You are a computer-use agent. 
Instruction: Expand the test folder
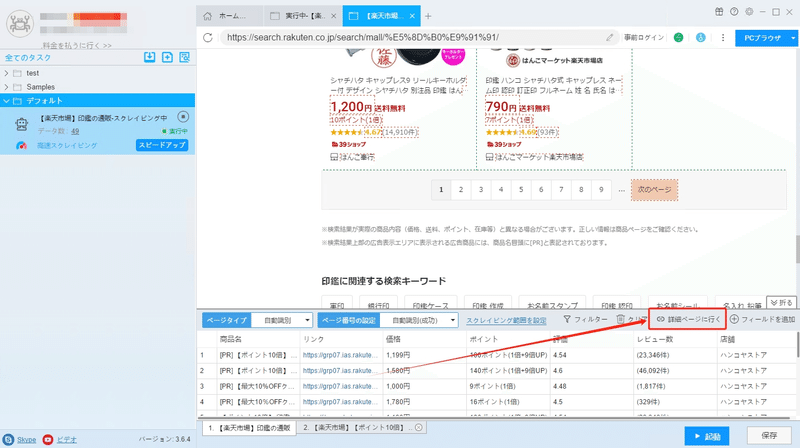(x=6, y=73)
